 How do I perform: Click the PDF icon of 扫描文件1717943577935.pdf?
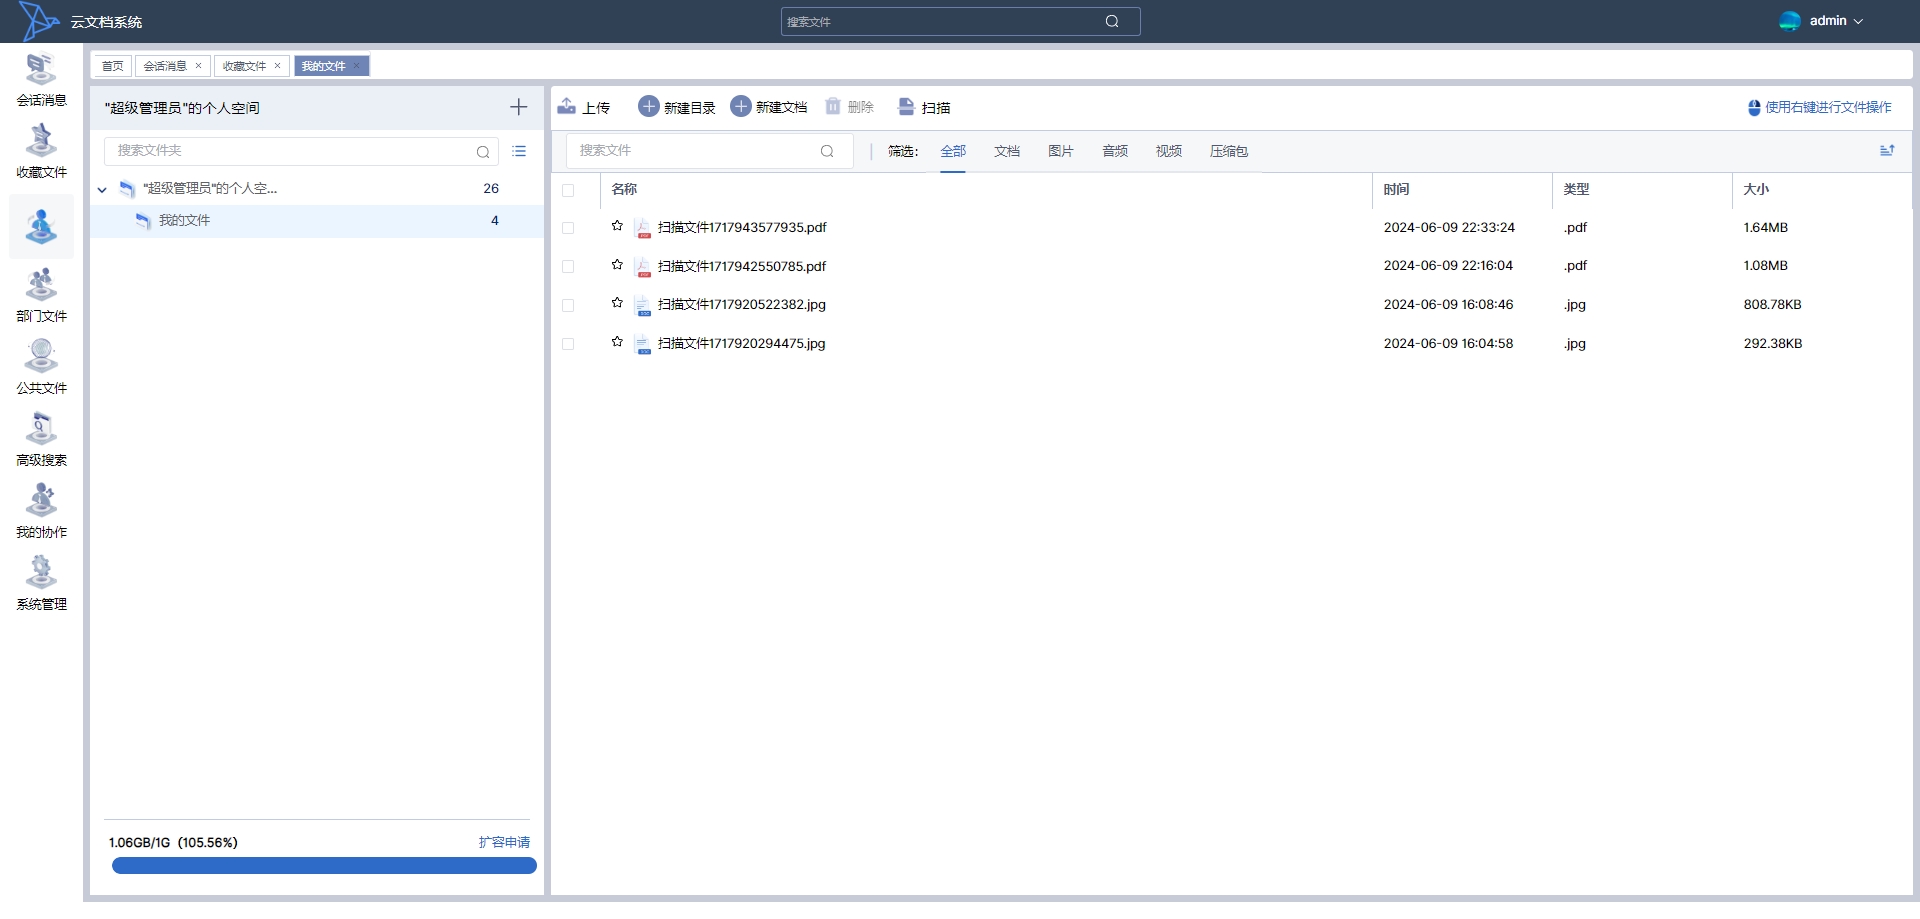pos(644,228)
